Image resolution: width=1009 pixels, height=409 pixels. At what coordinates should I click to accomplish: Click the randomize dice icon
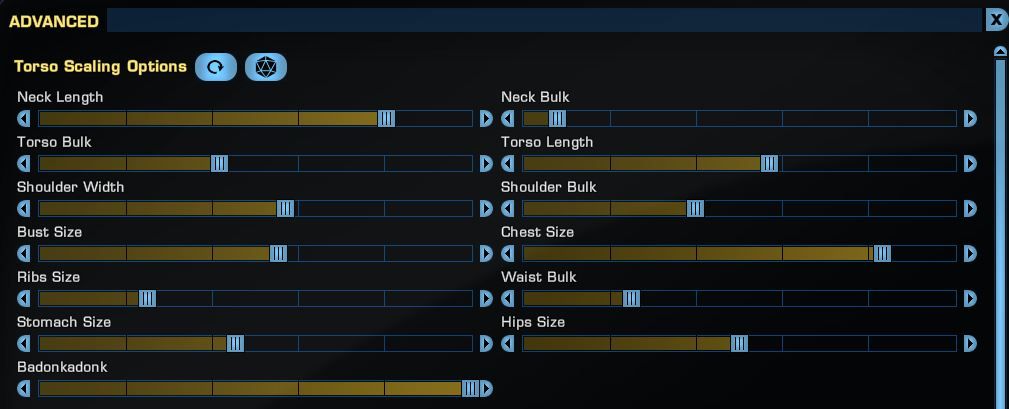(266, 67)
